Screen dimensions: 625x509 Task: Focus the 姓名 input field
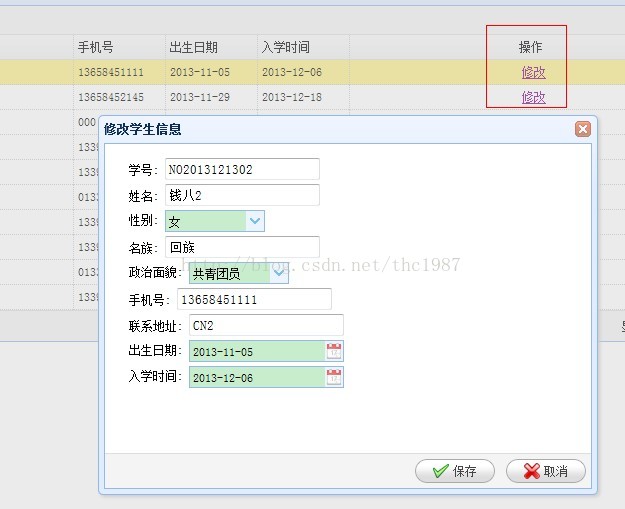coord(242,195)
